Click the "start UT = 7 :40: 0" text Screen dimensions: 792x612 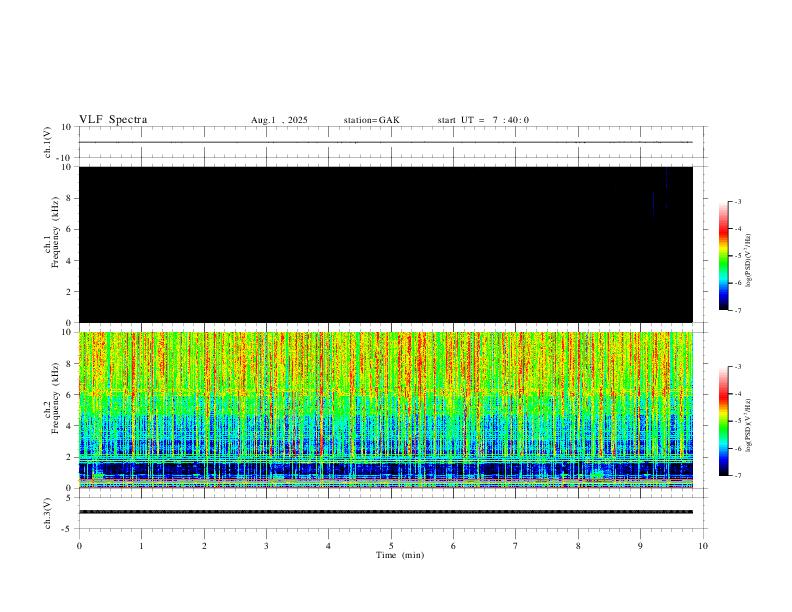[x=483, y=120]
